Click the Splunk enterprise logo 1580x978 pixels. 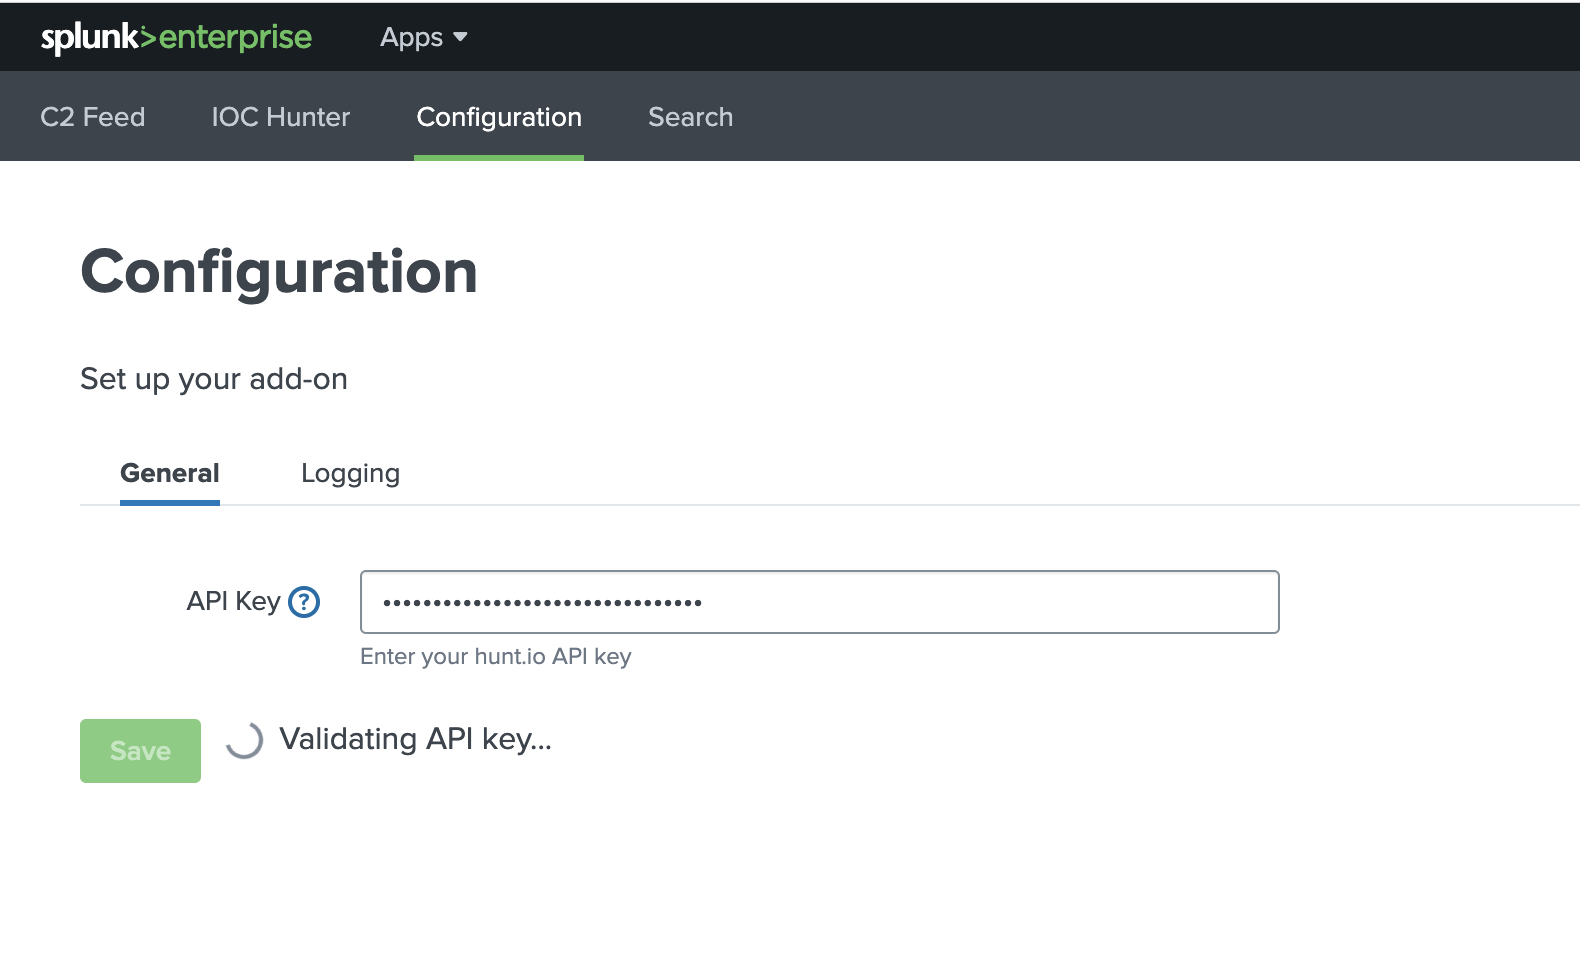[176, 37]
